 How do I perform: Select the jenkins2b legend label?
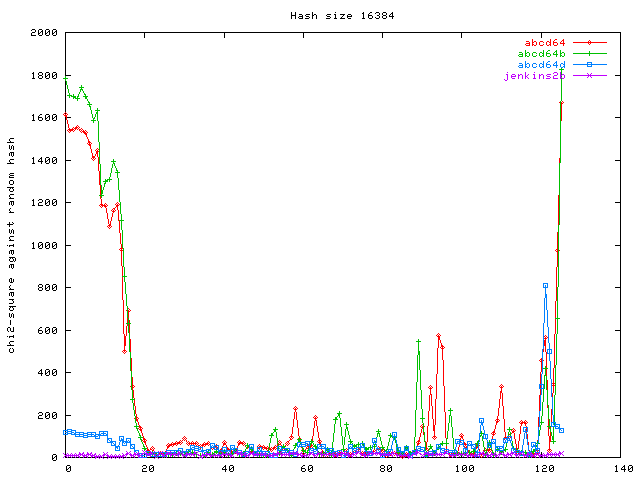pyautogui.click(x=535, y=76)
